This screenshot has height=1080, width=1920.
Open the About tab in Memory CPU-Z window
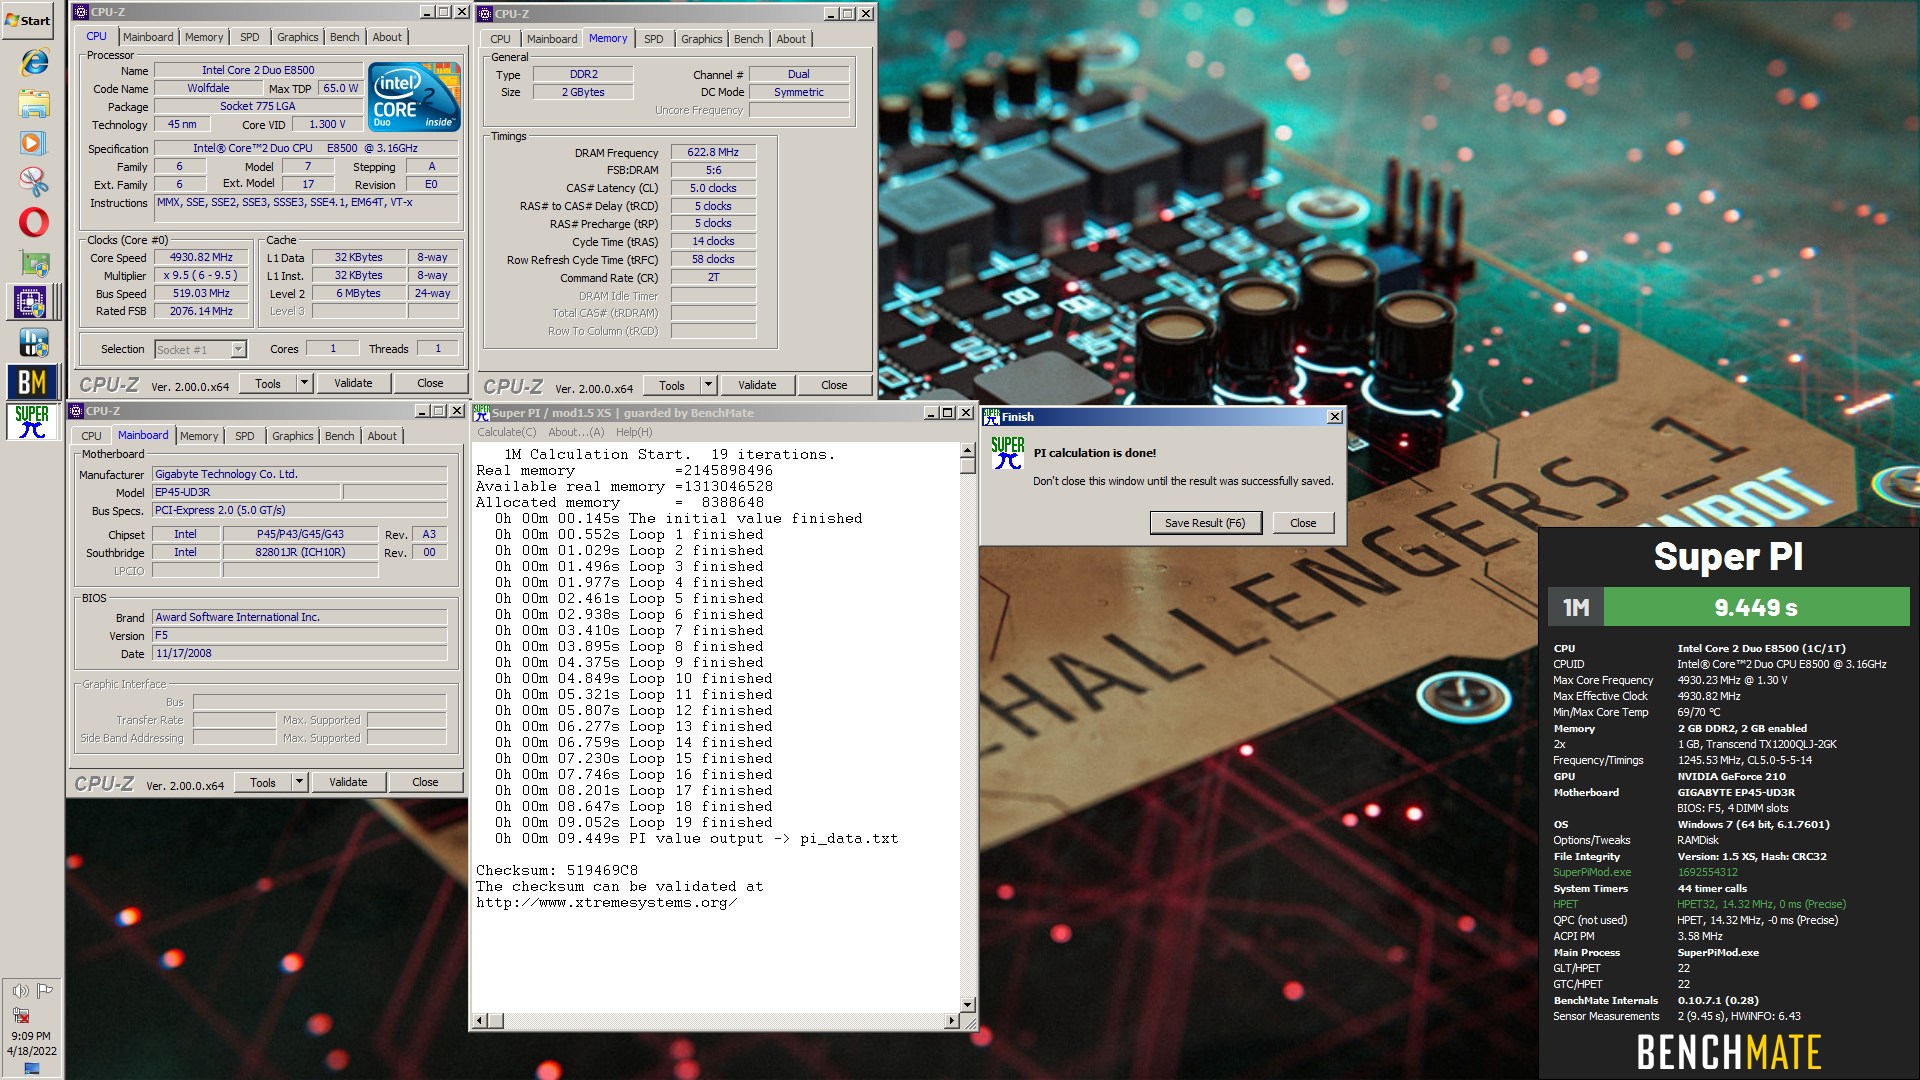791,39
